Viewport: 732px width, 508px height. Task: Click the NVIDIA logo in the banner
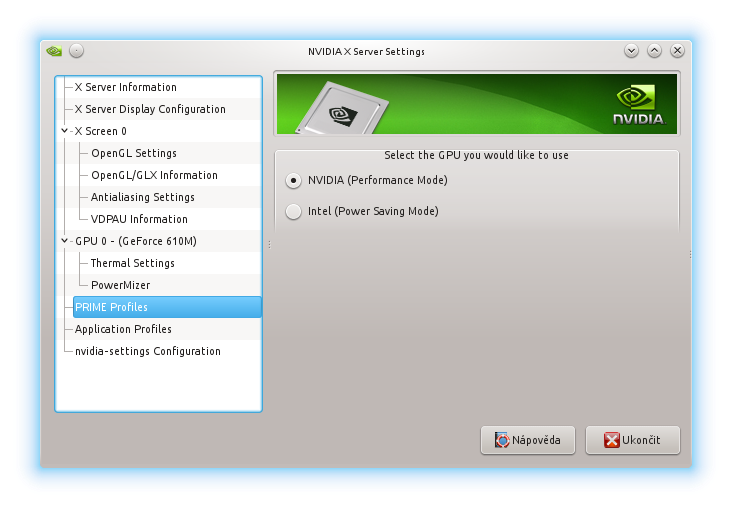(x=638, y=105)
